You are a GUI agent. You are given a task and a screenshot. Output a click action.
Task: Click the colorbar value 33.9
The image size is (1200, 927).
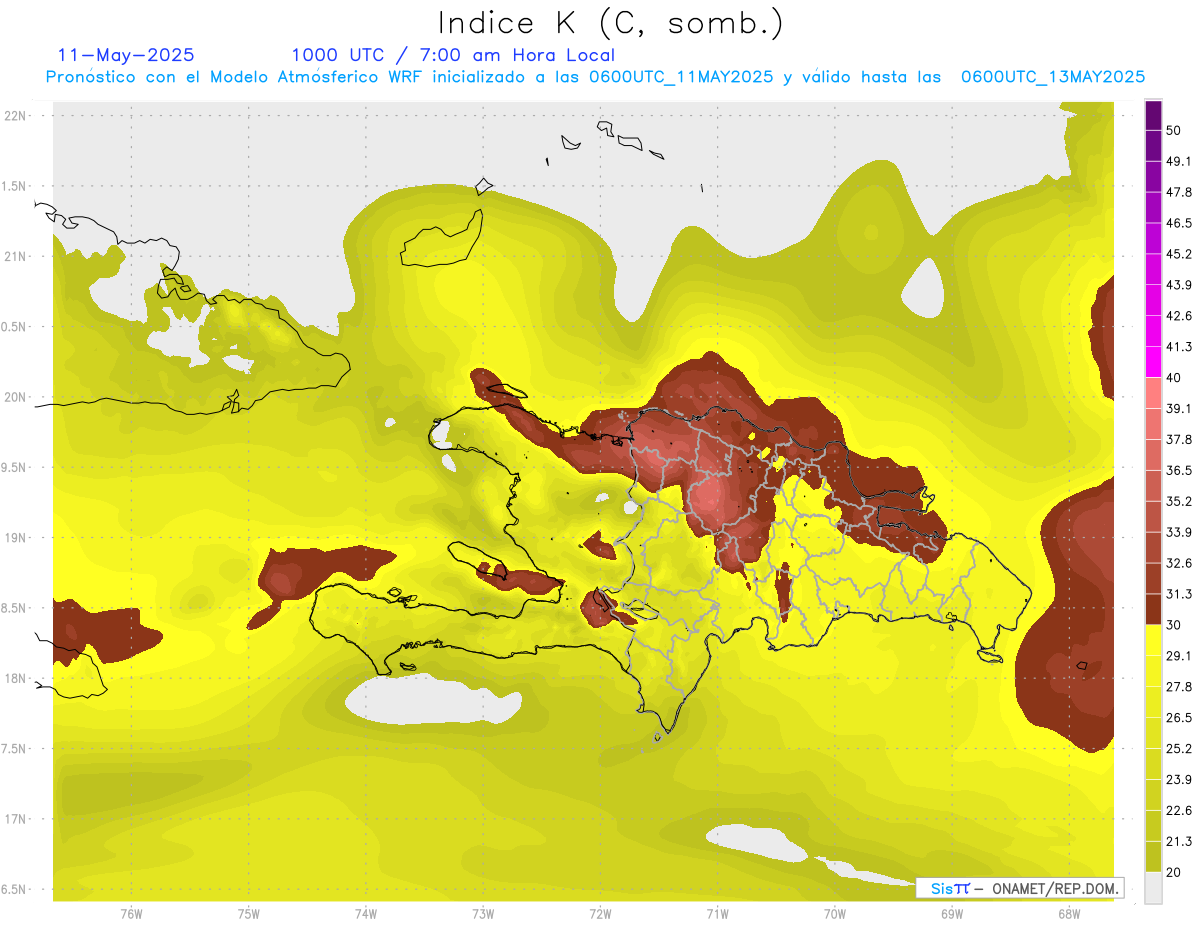point(1179,532)
